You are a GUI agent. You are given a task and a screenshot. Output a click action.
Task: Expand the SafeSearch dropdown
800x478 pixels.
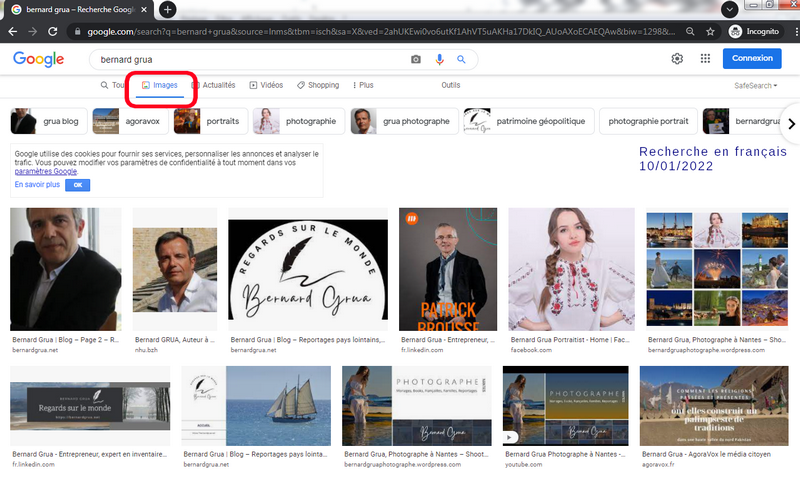[754, 86]
